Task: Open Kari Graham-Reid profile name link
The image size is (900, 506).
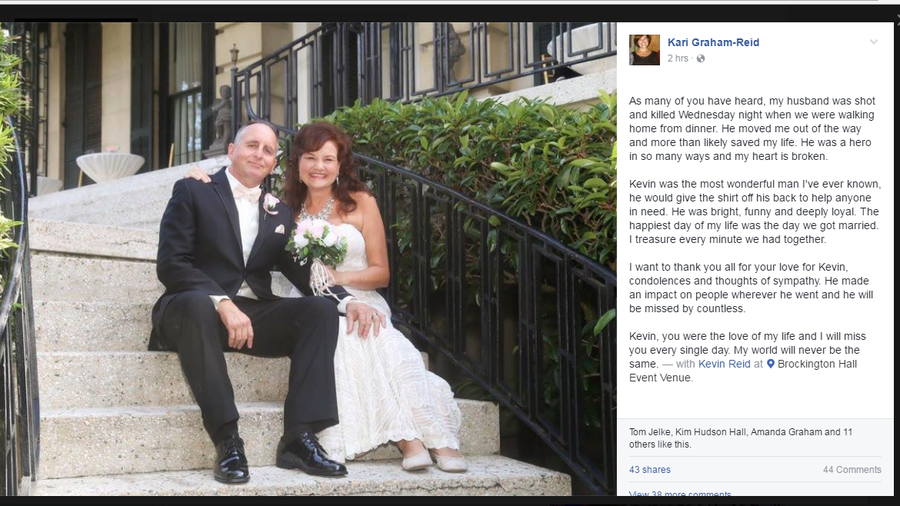Action: point(713,42)
